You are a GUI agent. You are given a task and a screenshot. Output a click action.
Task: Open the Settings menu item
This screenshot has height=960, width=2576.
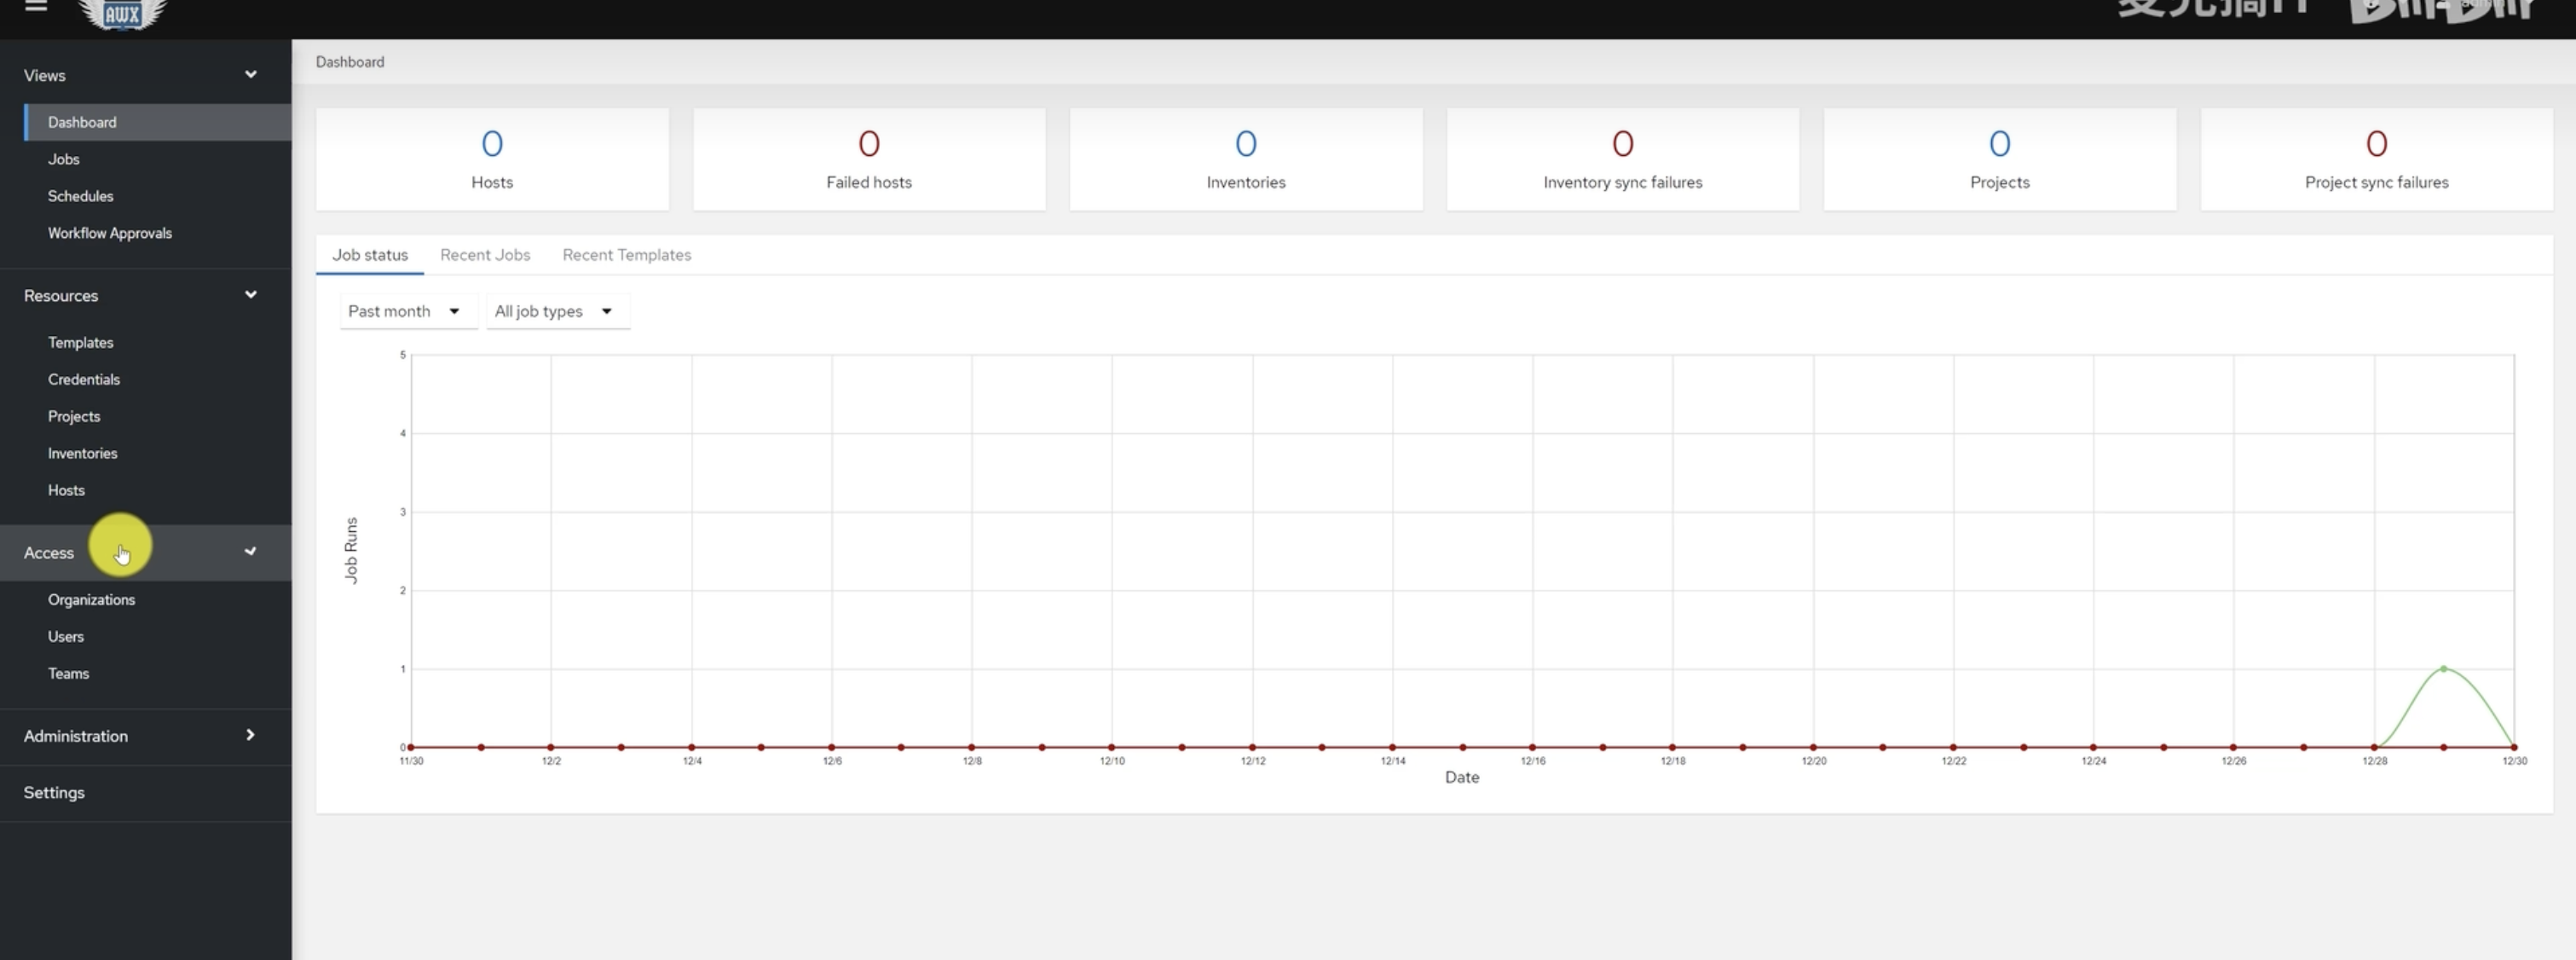[54, 792]
